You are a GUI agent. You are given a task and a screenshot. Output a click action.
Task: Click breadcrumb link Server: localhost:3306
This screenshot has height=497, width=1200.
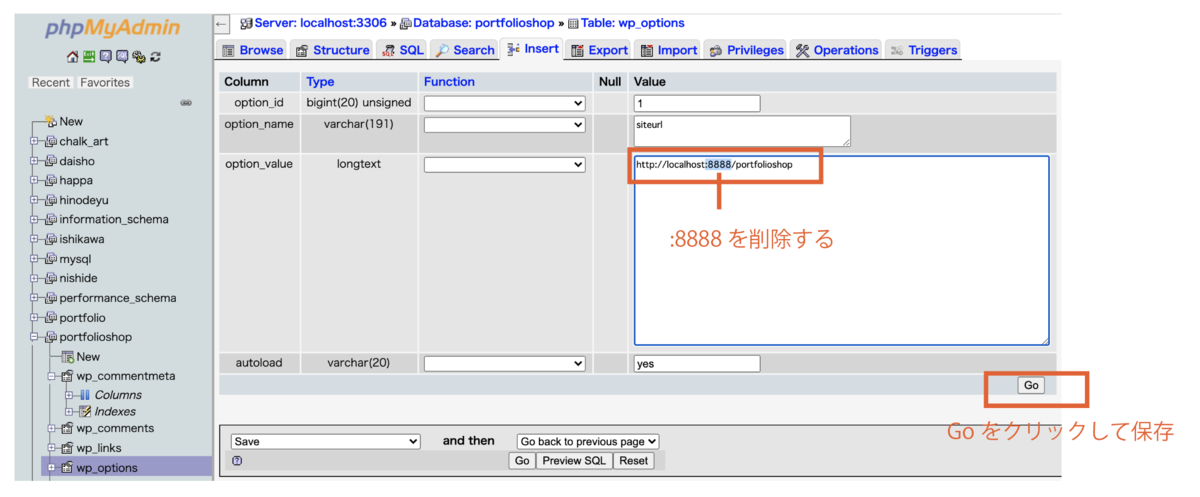320,23
